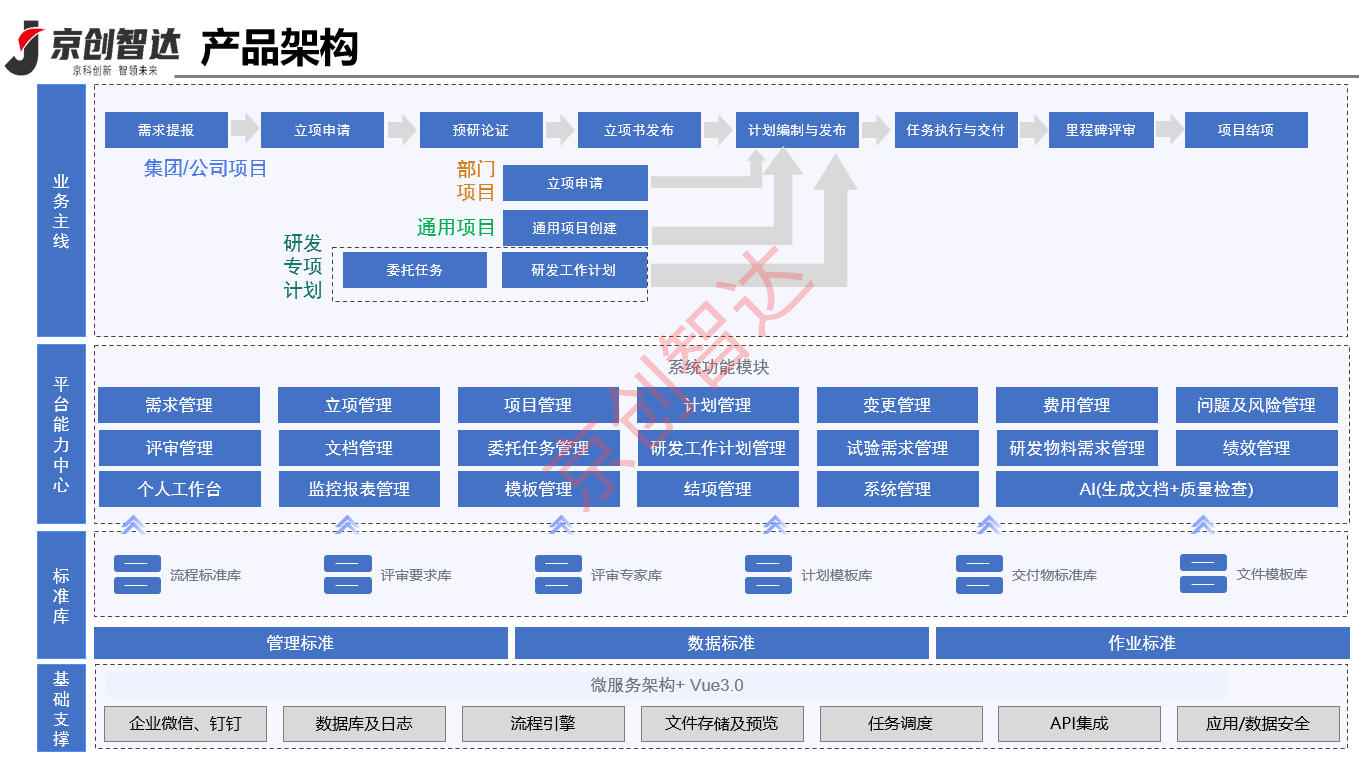The width and height of the screenshot is (1359, 758).
Task: Select the 流程标准库 library icon
Action: pyautogui.click(x=137, y=571)
